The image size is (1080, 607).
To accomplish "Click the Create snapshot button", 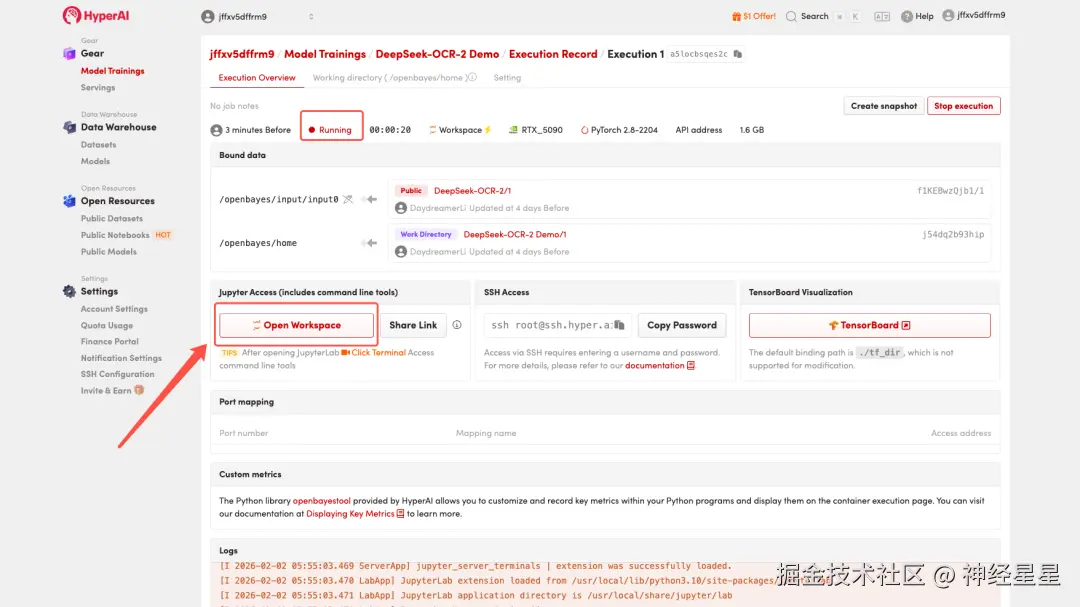I will (884, 105).
